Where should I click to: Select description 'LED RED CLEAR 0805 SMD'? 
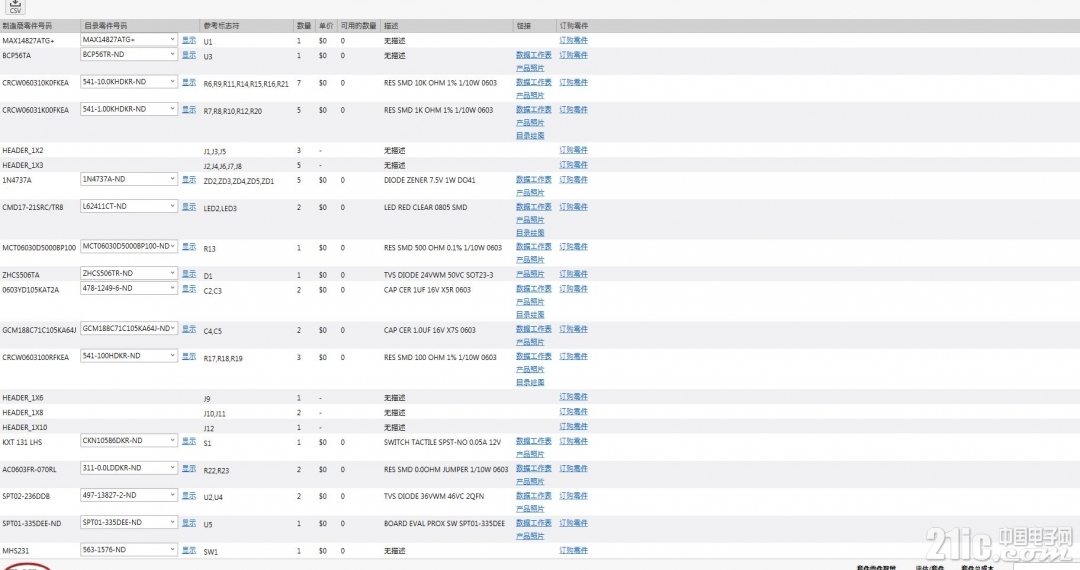click(426, 207)
